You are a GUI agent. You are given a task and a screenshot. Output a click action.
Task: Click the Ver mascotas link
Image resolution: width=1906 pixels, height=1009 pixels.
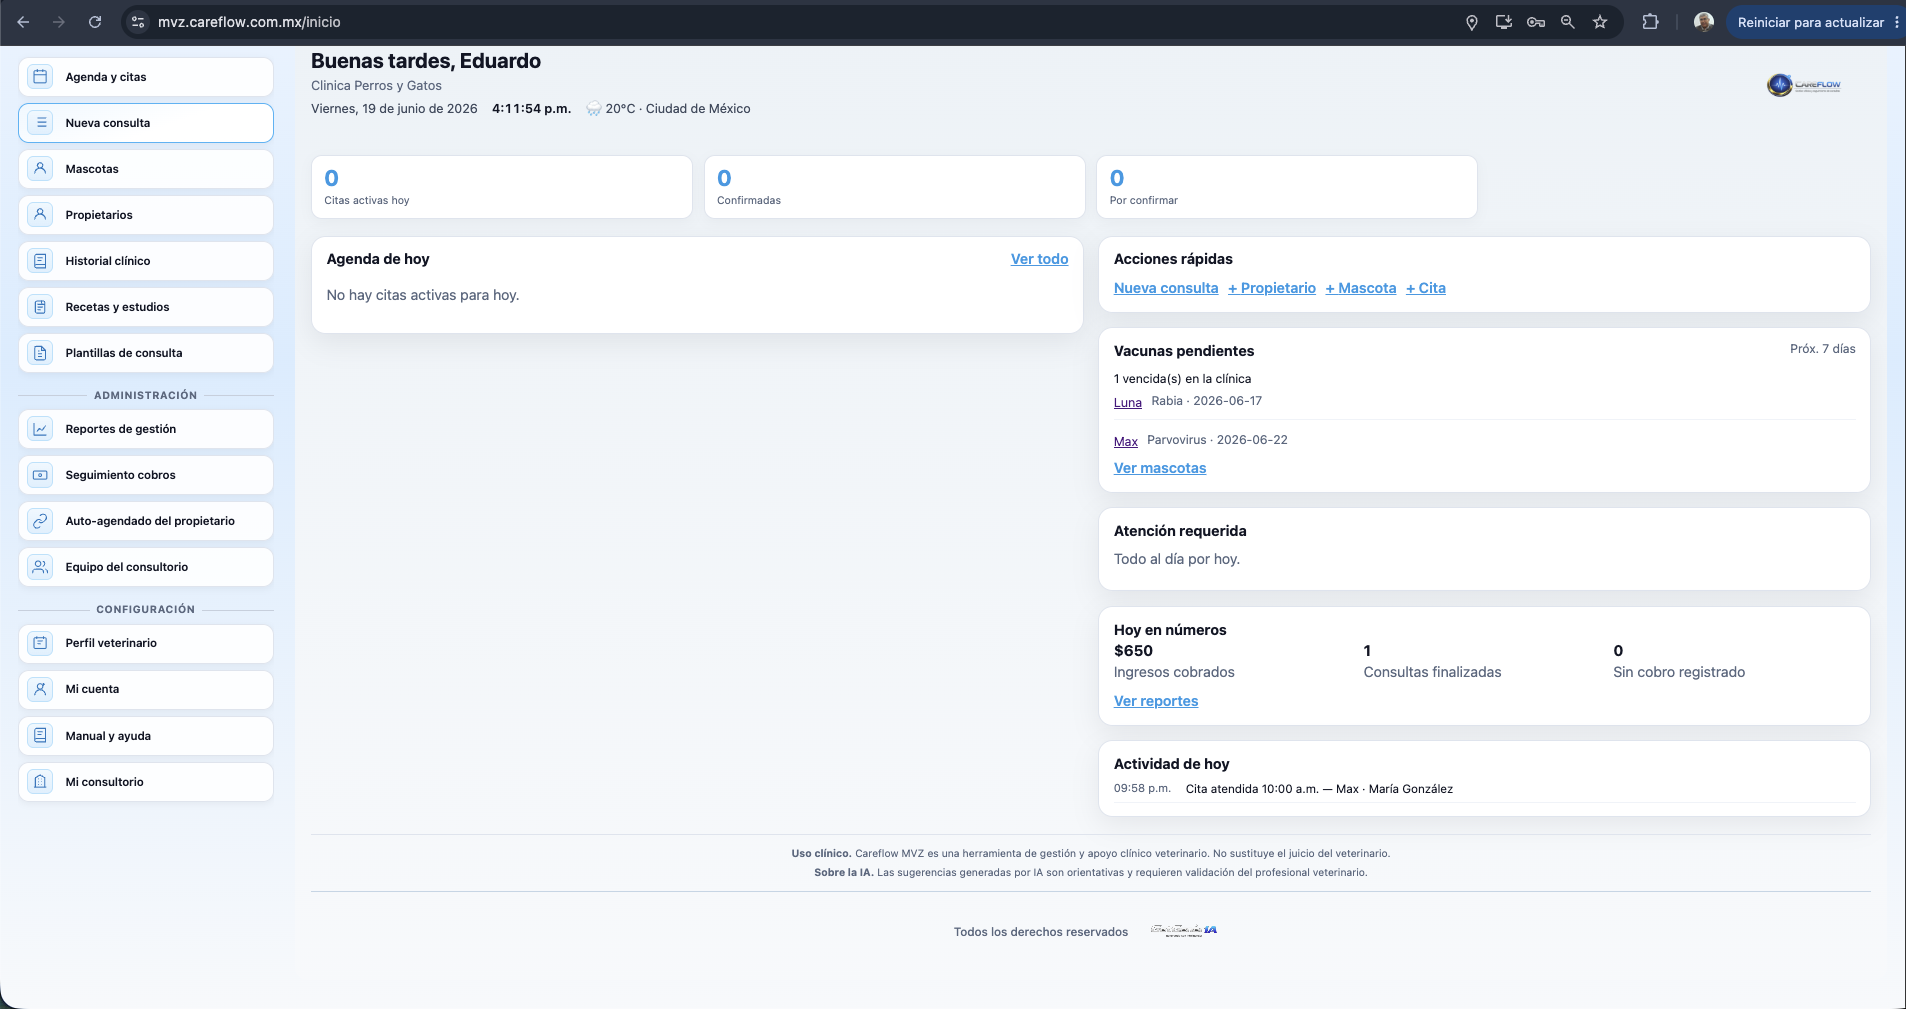1160,468
